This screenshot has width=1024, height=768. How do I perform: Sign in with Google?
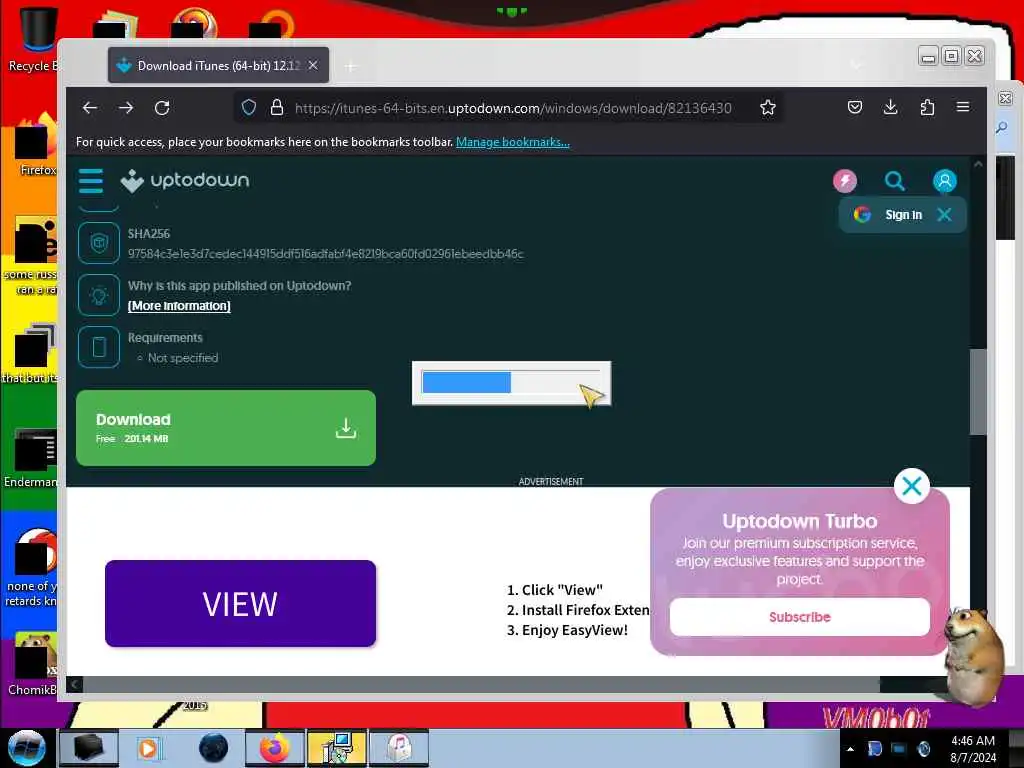click(889, 215)
